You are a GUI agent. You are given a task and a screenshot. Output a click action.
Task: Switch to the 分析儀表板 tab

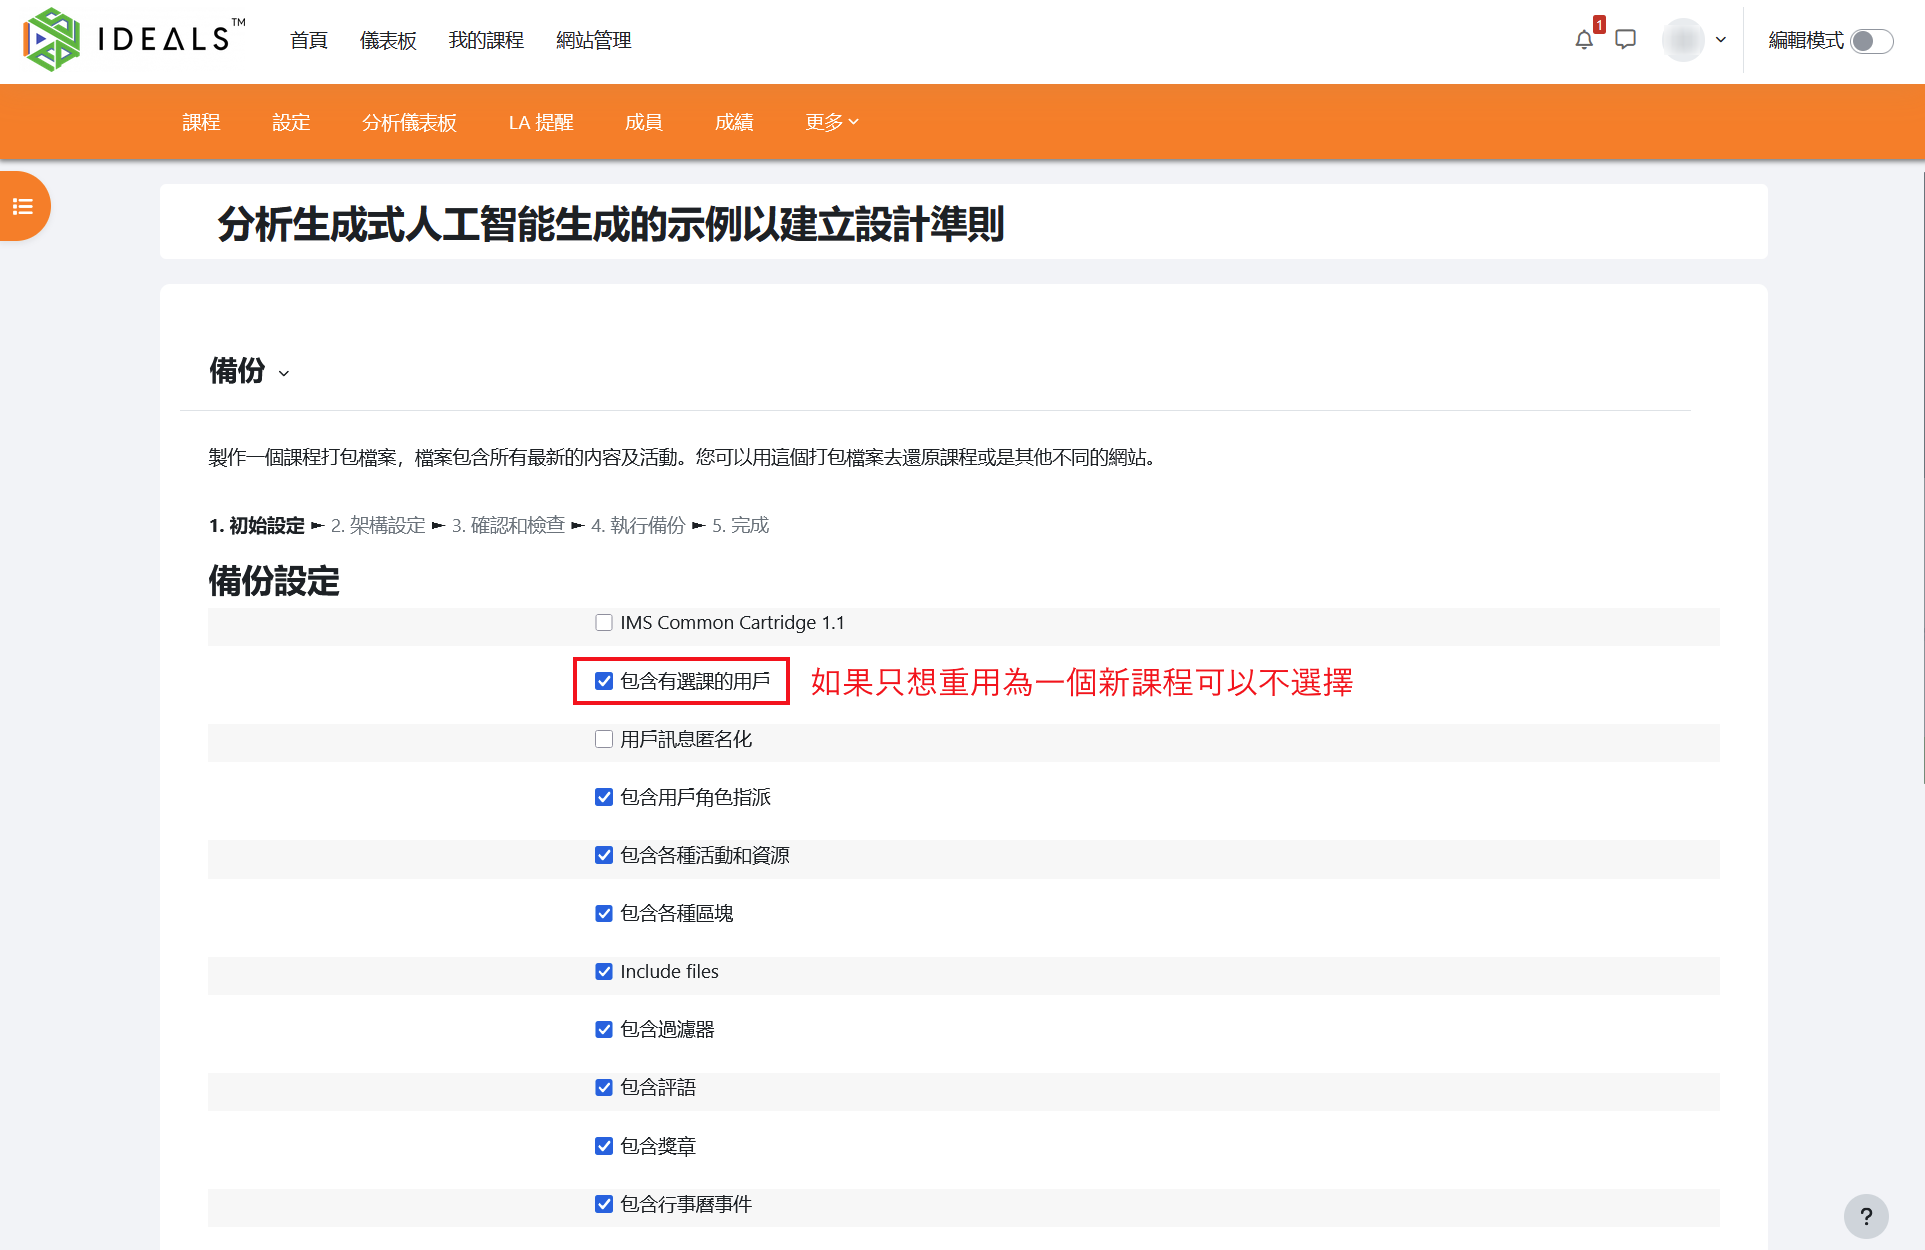[409, 122]
